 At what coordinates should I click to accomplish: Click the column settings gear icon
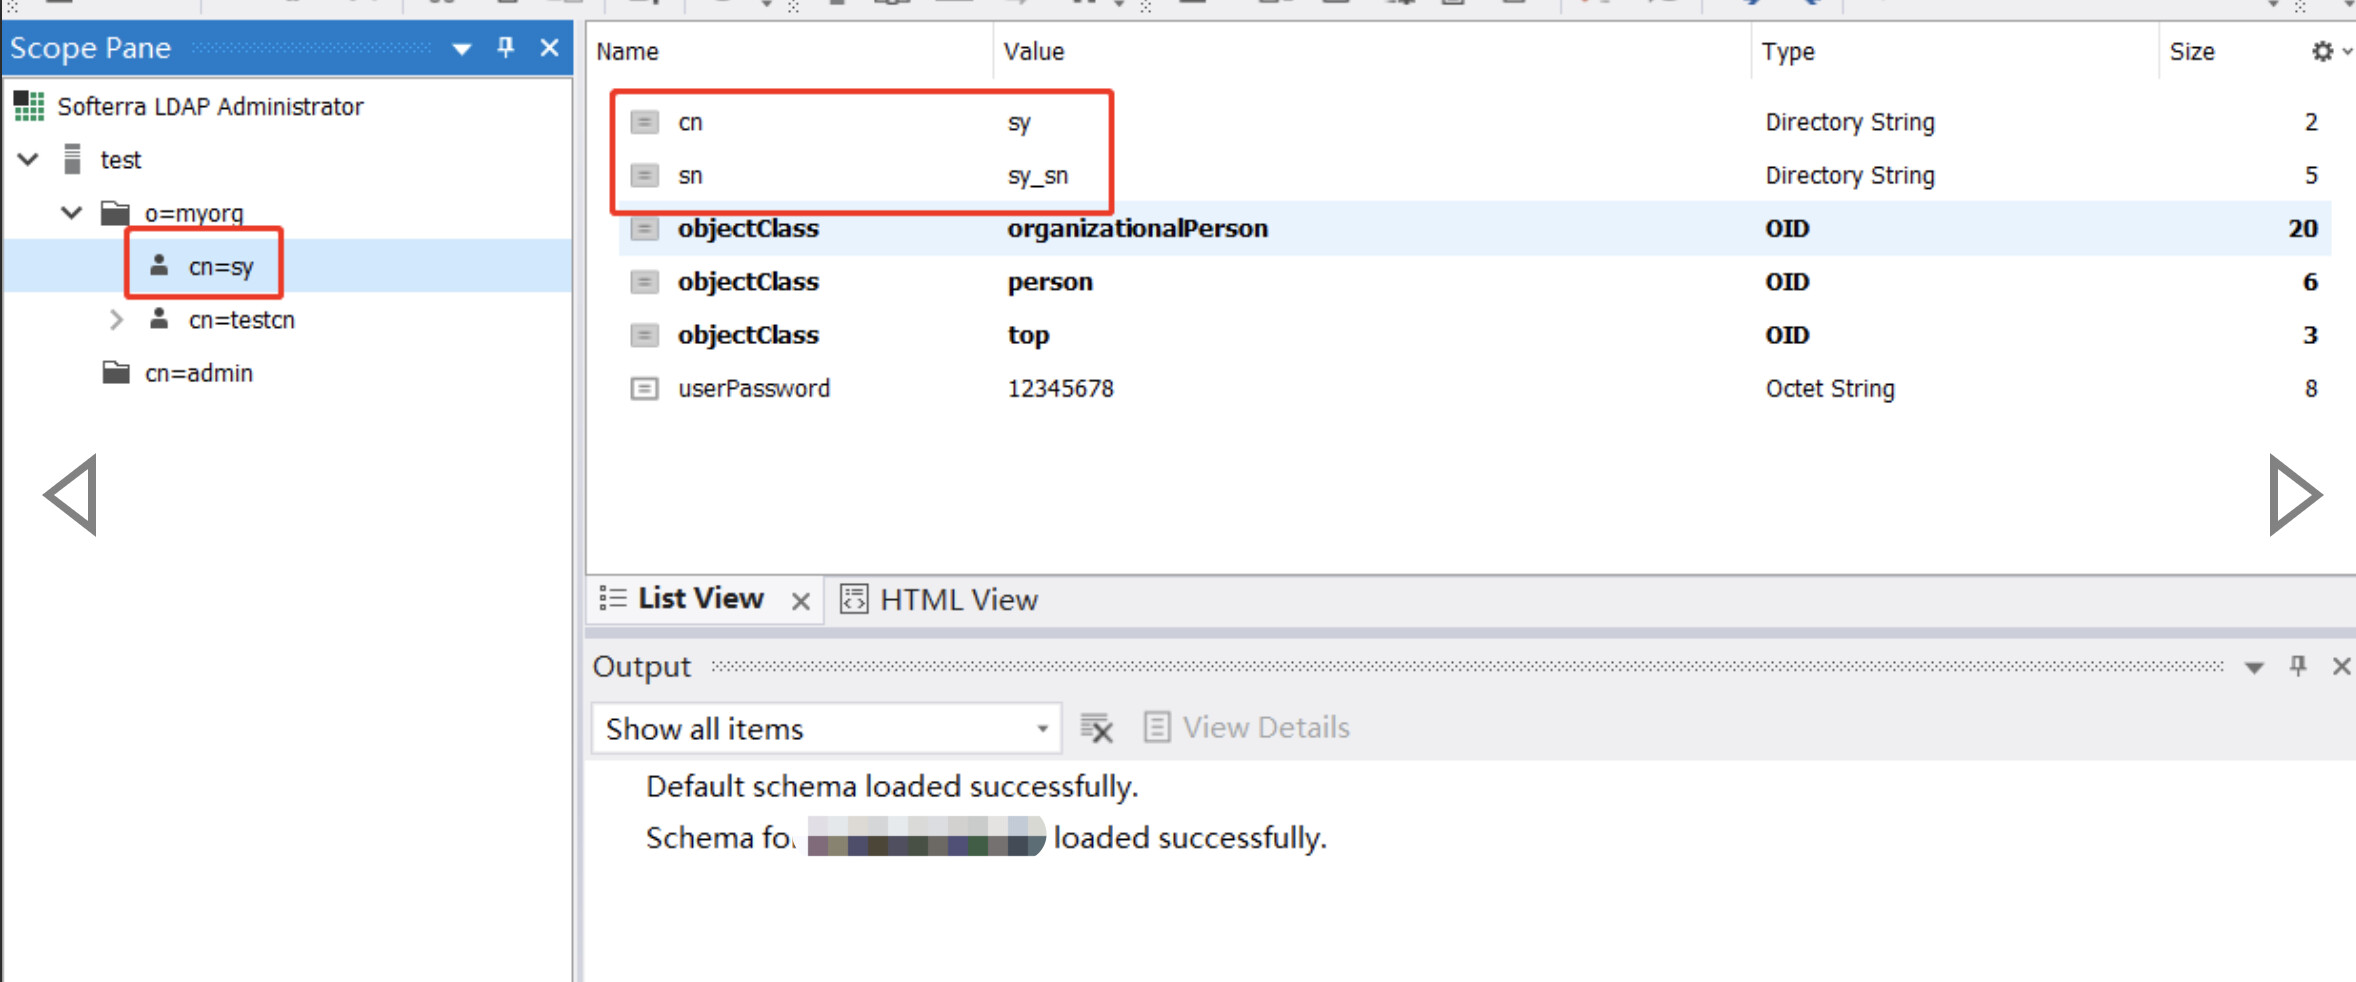(2322, 51)
